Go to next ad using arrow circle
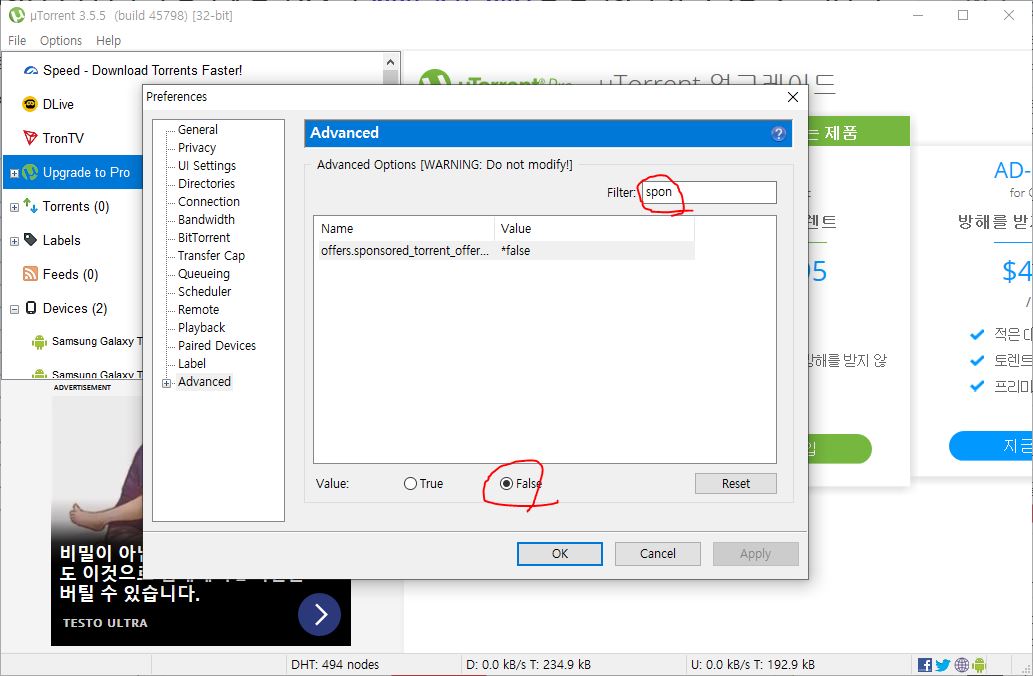Screen dimensions: 1033x676 pos(320,614)
